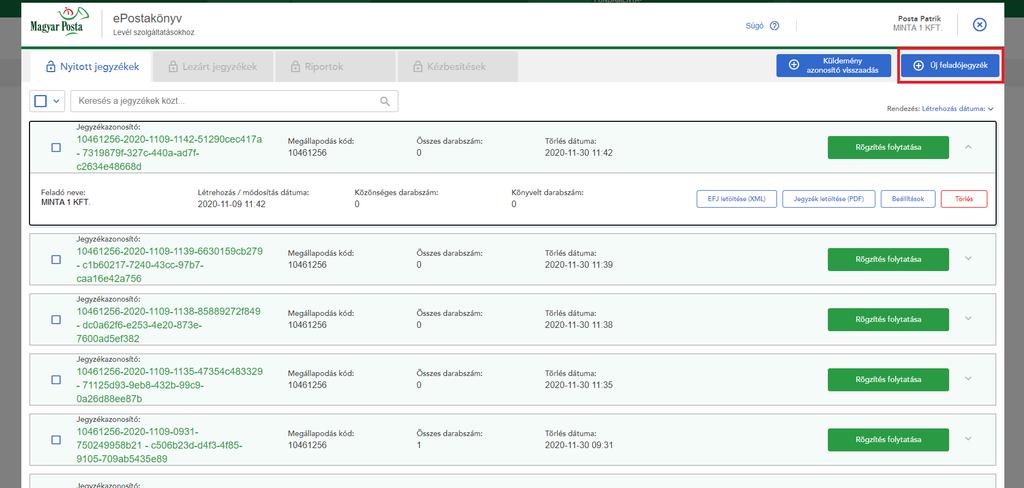Check the box for jegyzék ending c2634e48668d

56,148
